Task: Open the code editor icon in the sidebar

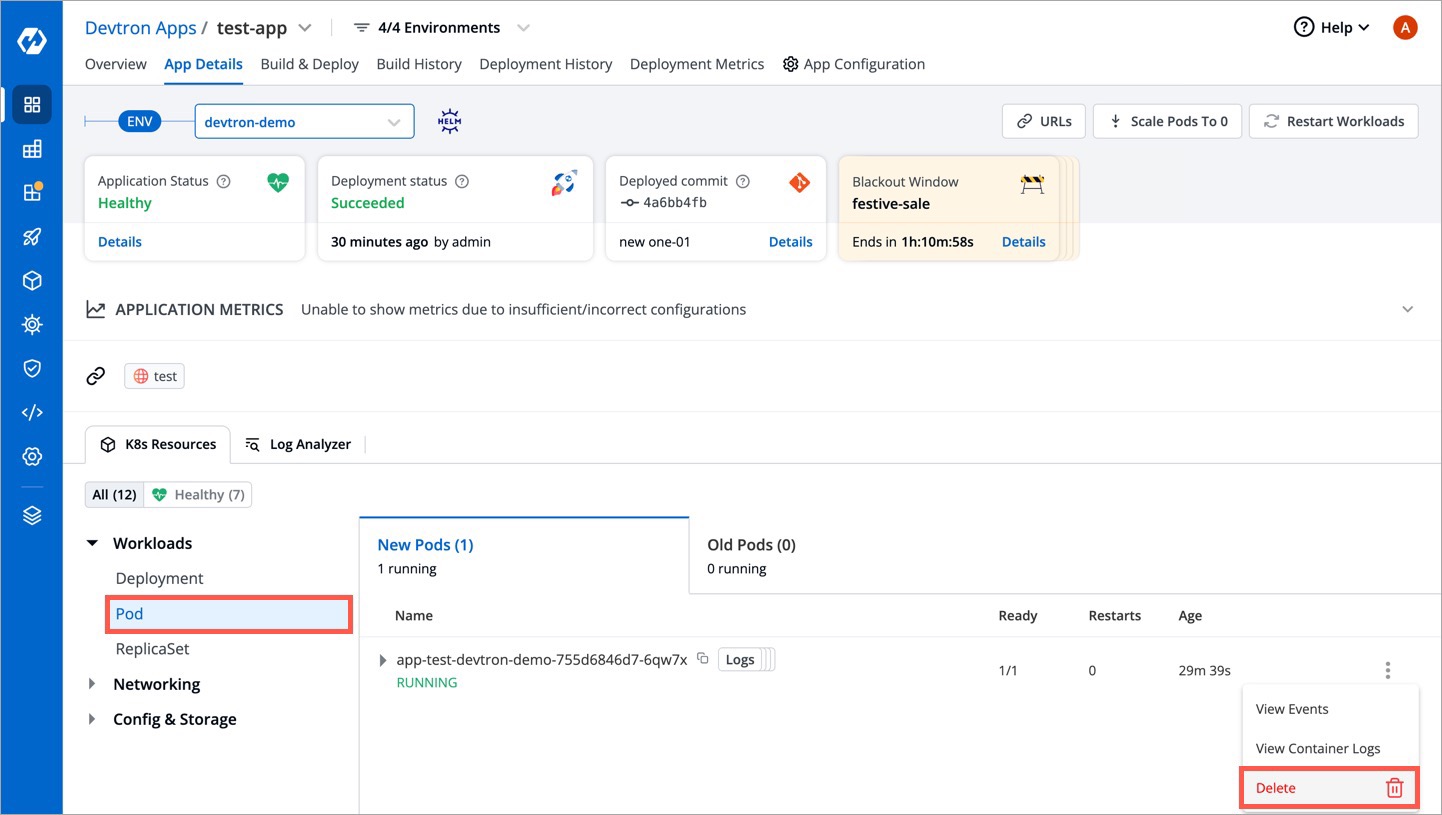Action: tap(32, 413)
